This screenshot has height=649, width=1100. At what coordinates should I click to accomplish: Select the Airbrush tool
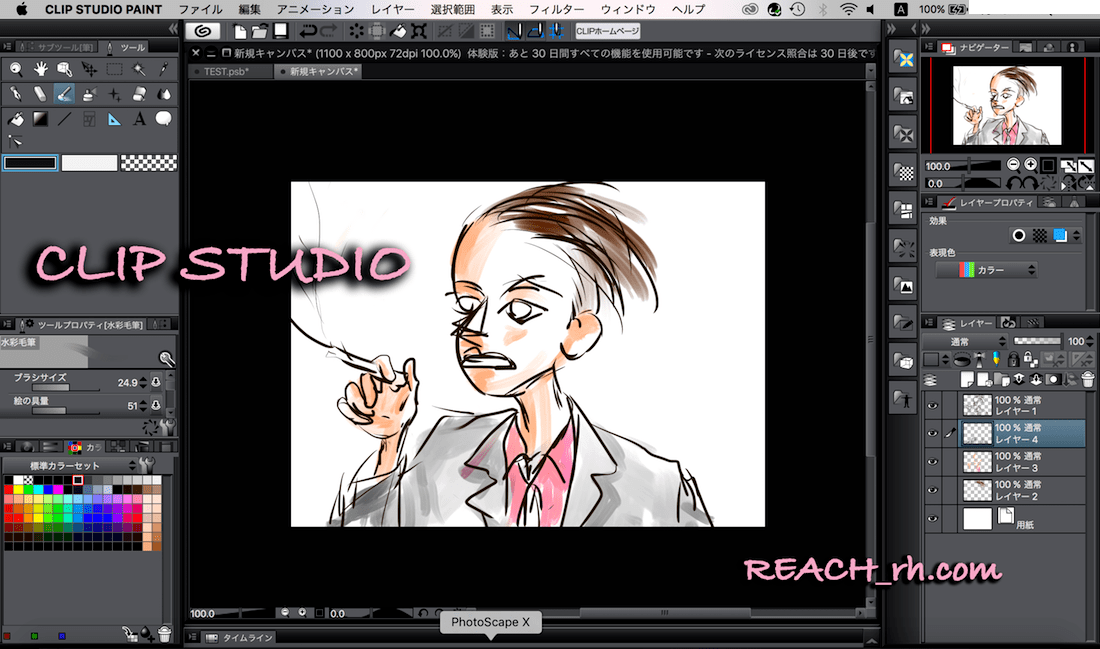click(x=89, y=94)
